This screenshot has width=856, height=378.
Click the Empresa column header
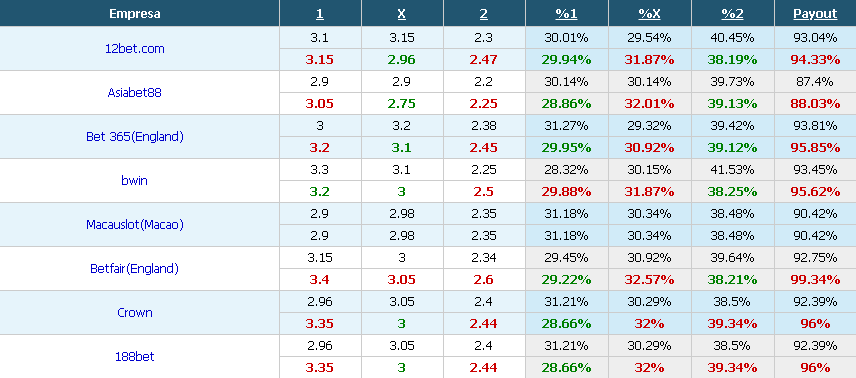pos(134,14)
